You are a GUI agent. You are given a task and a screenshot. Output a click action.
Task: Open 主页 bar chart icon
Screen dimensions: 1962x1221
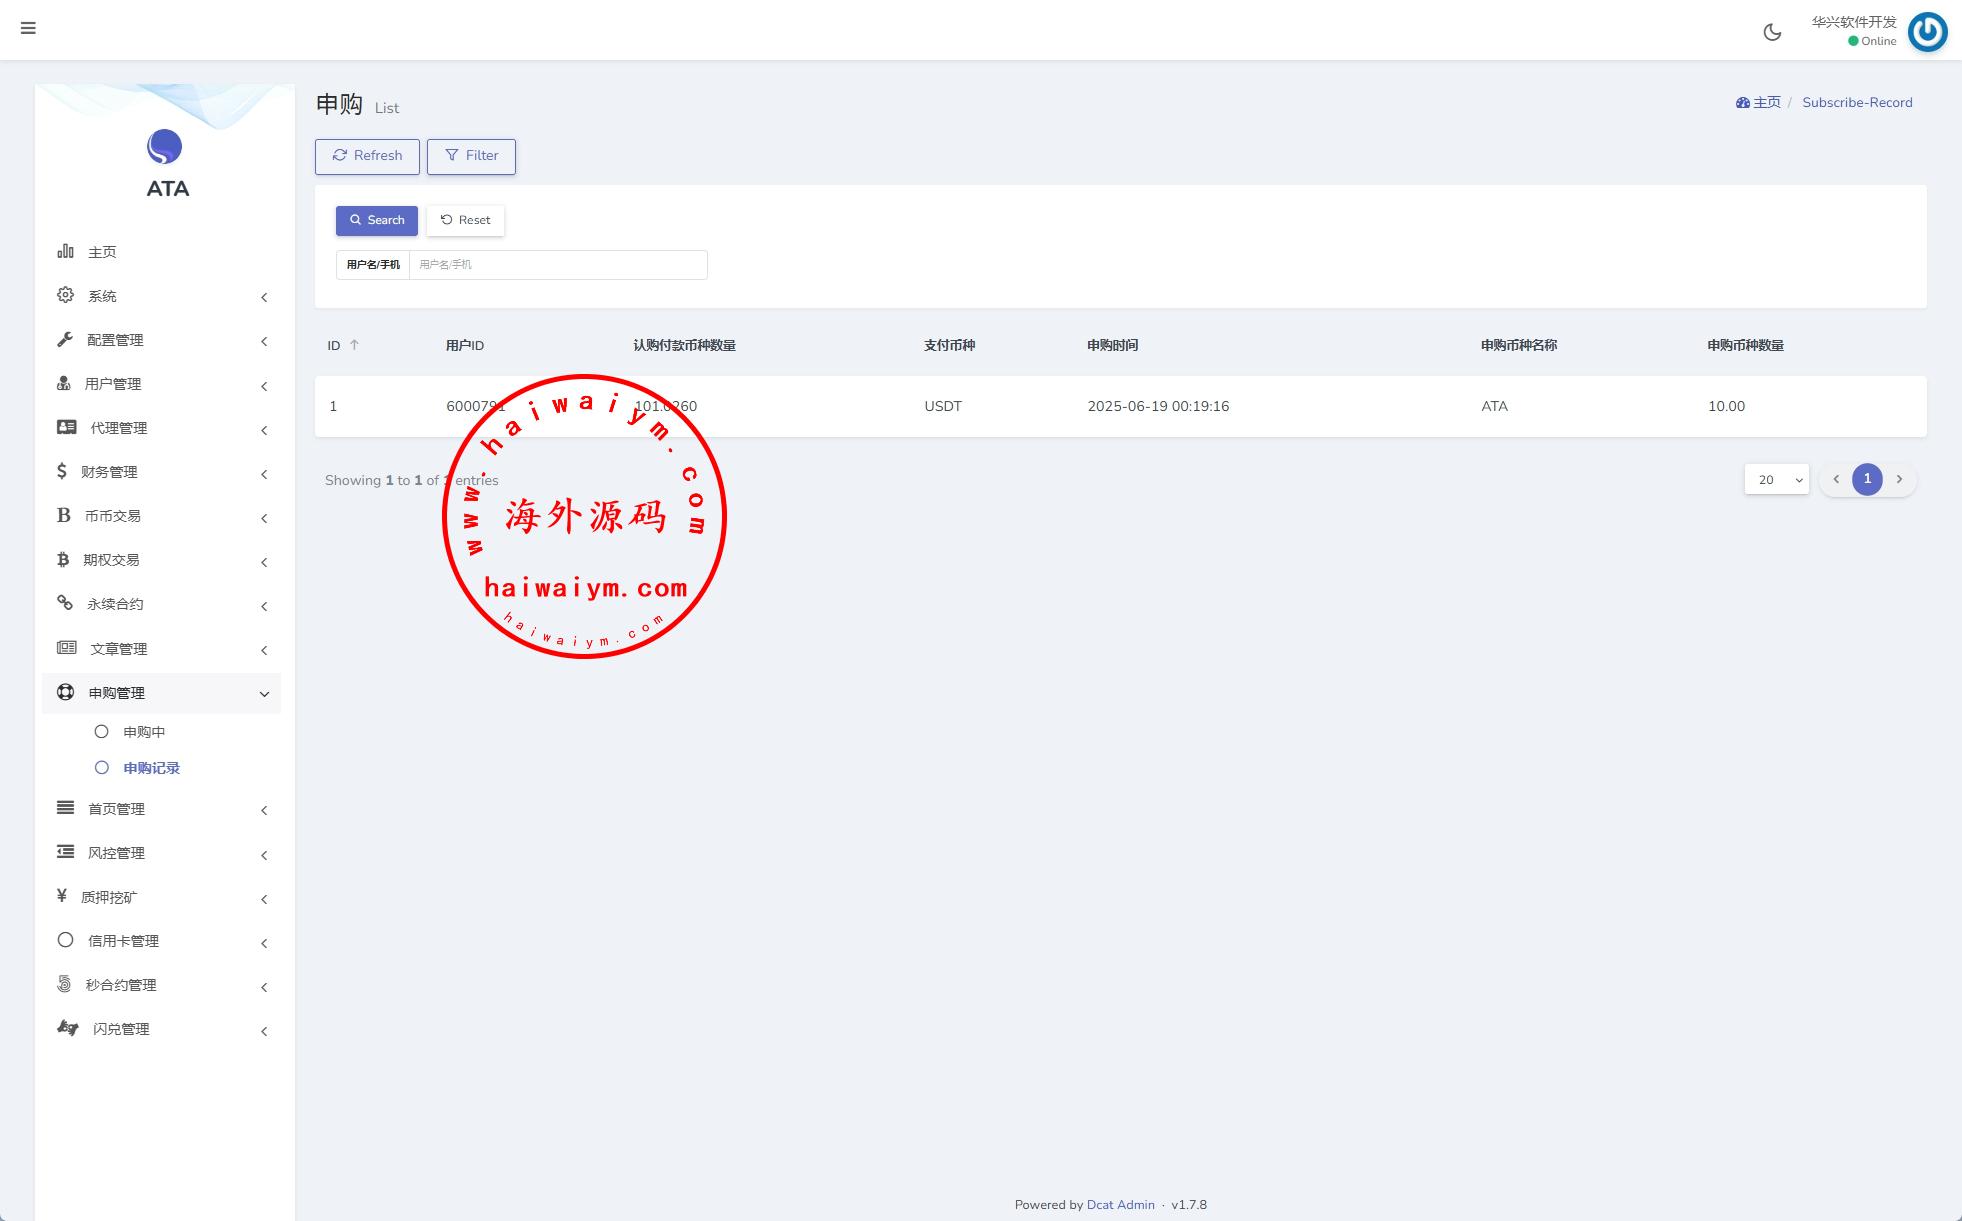tap(65, 251)
